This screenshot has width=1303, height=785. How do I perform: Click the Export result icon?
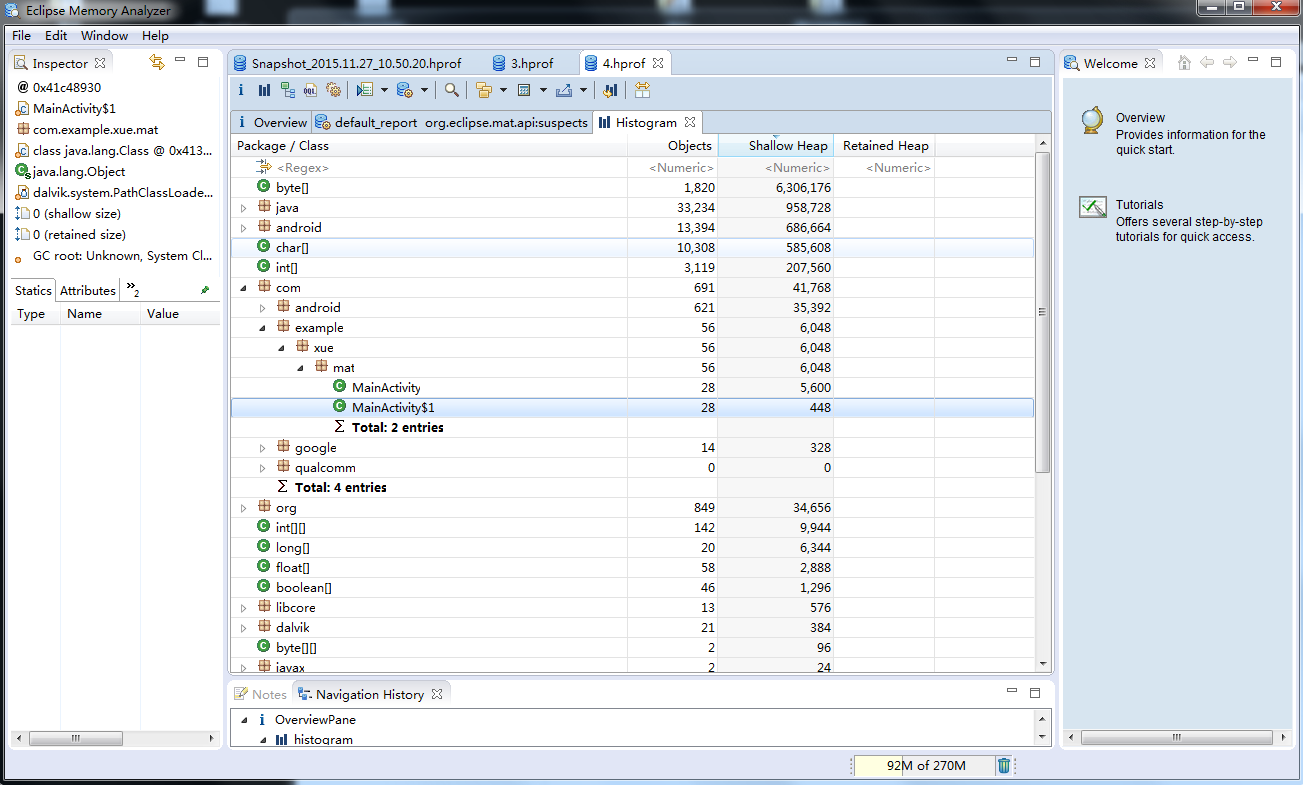coord(564,90)
